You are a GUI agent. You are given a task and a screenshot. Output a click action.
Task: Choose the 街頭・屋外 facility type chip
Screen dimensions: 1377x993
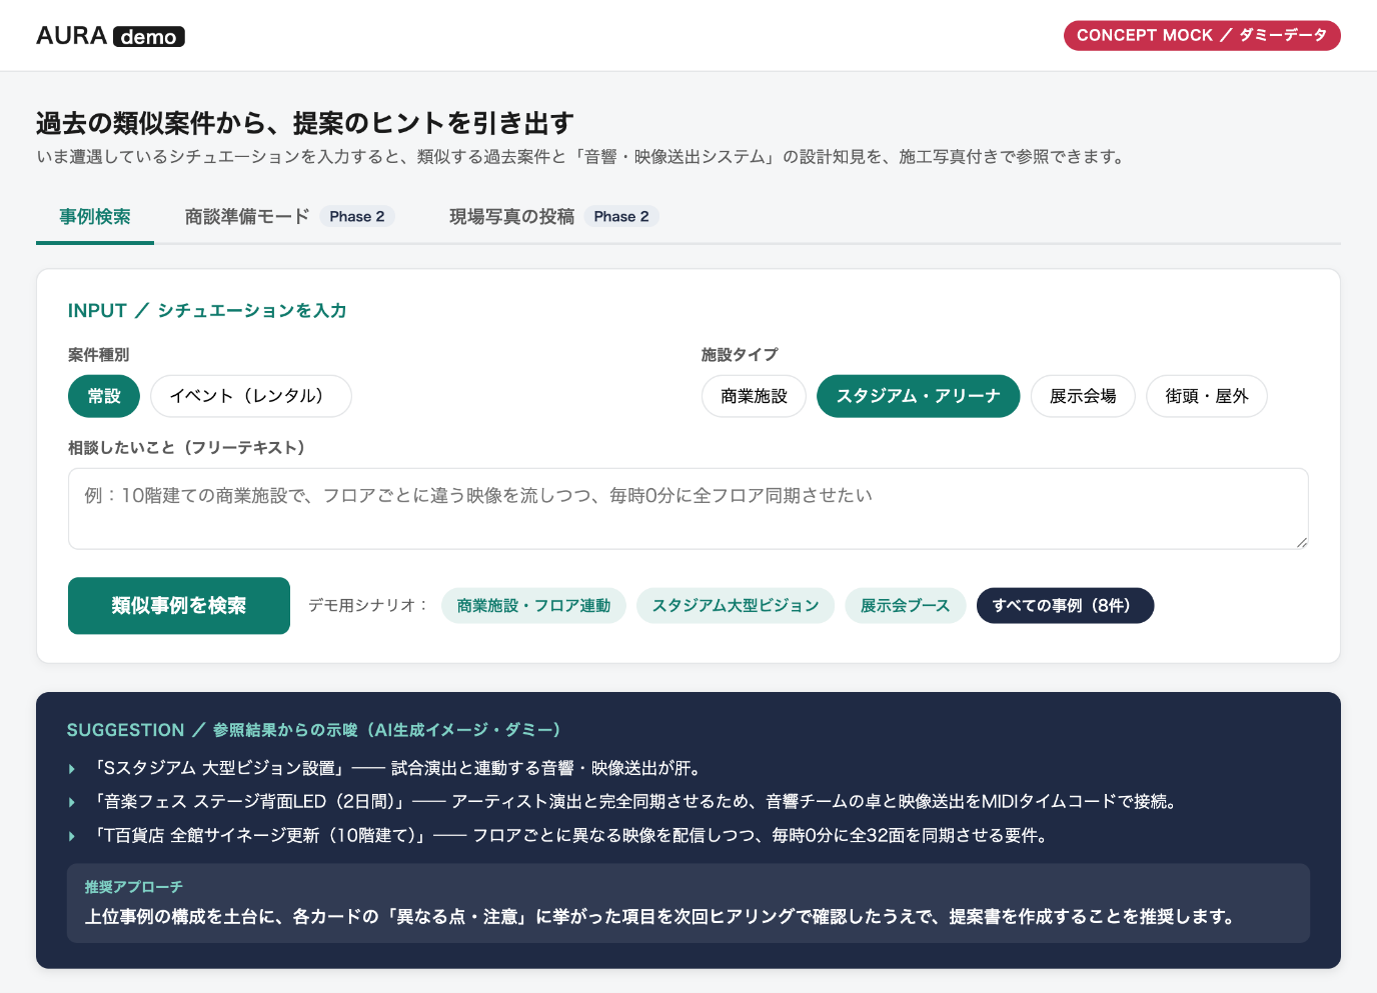pyautogui.click(x=1207, y=396)
